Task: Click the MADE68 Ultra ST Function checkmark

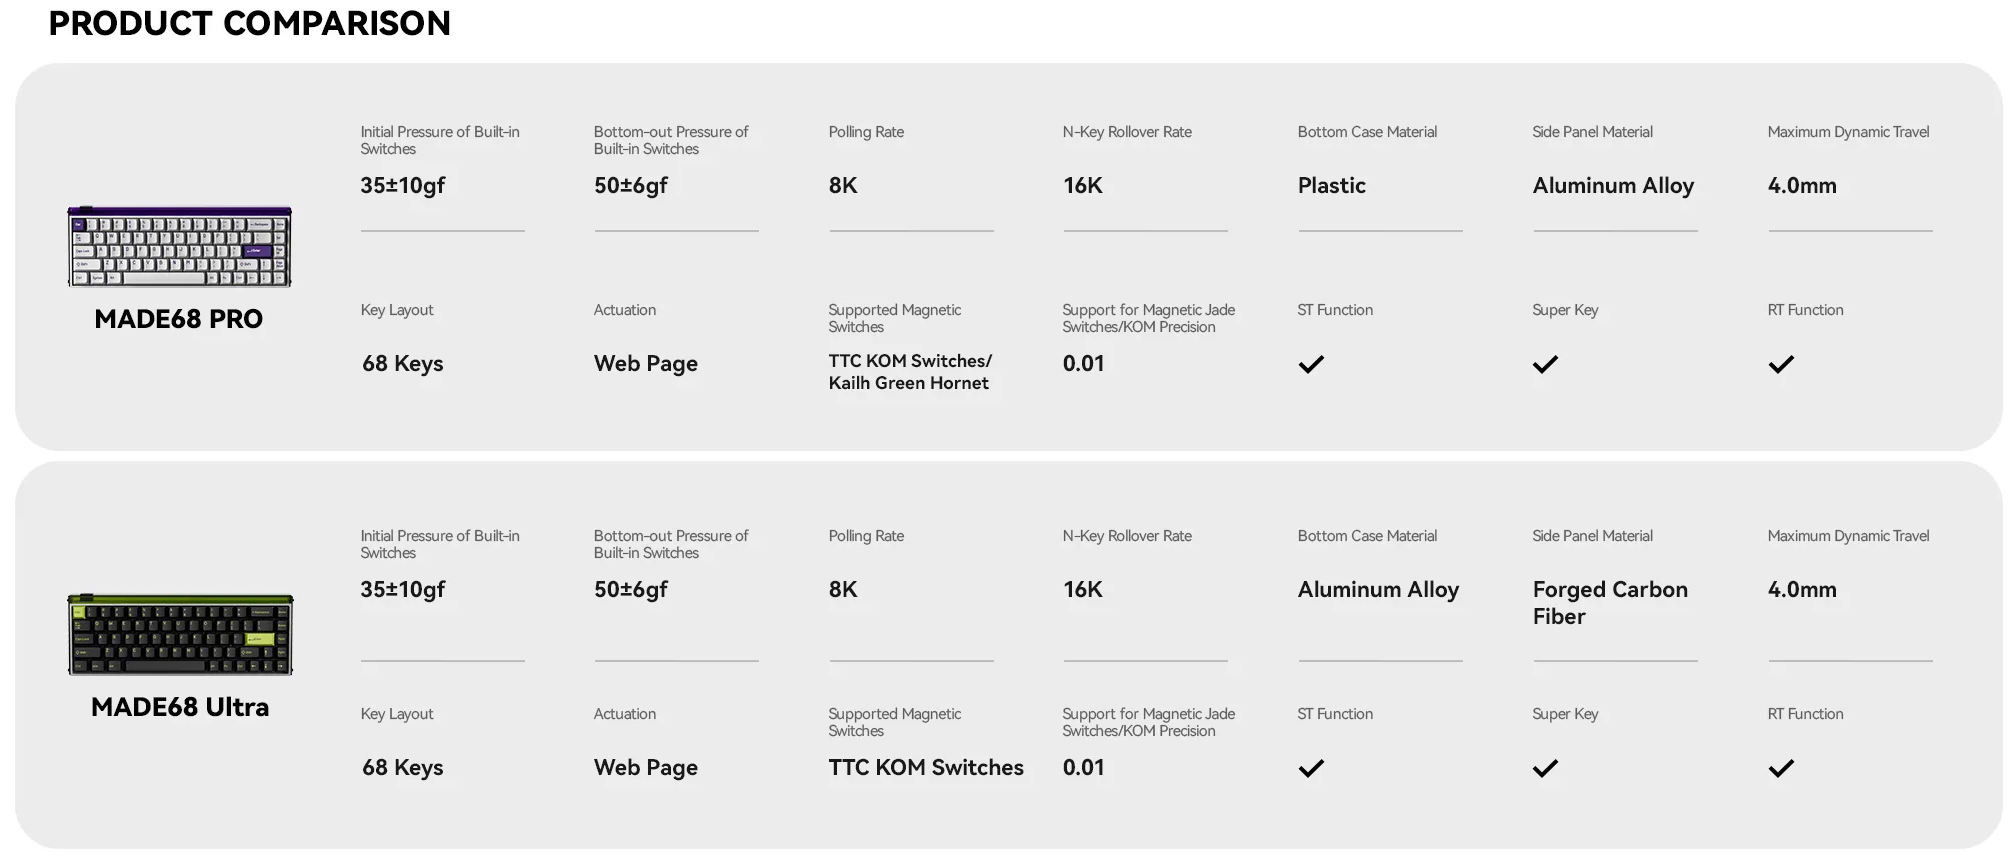Action: coord(1310,768)
